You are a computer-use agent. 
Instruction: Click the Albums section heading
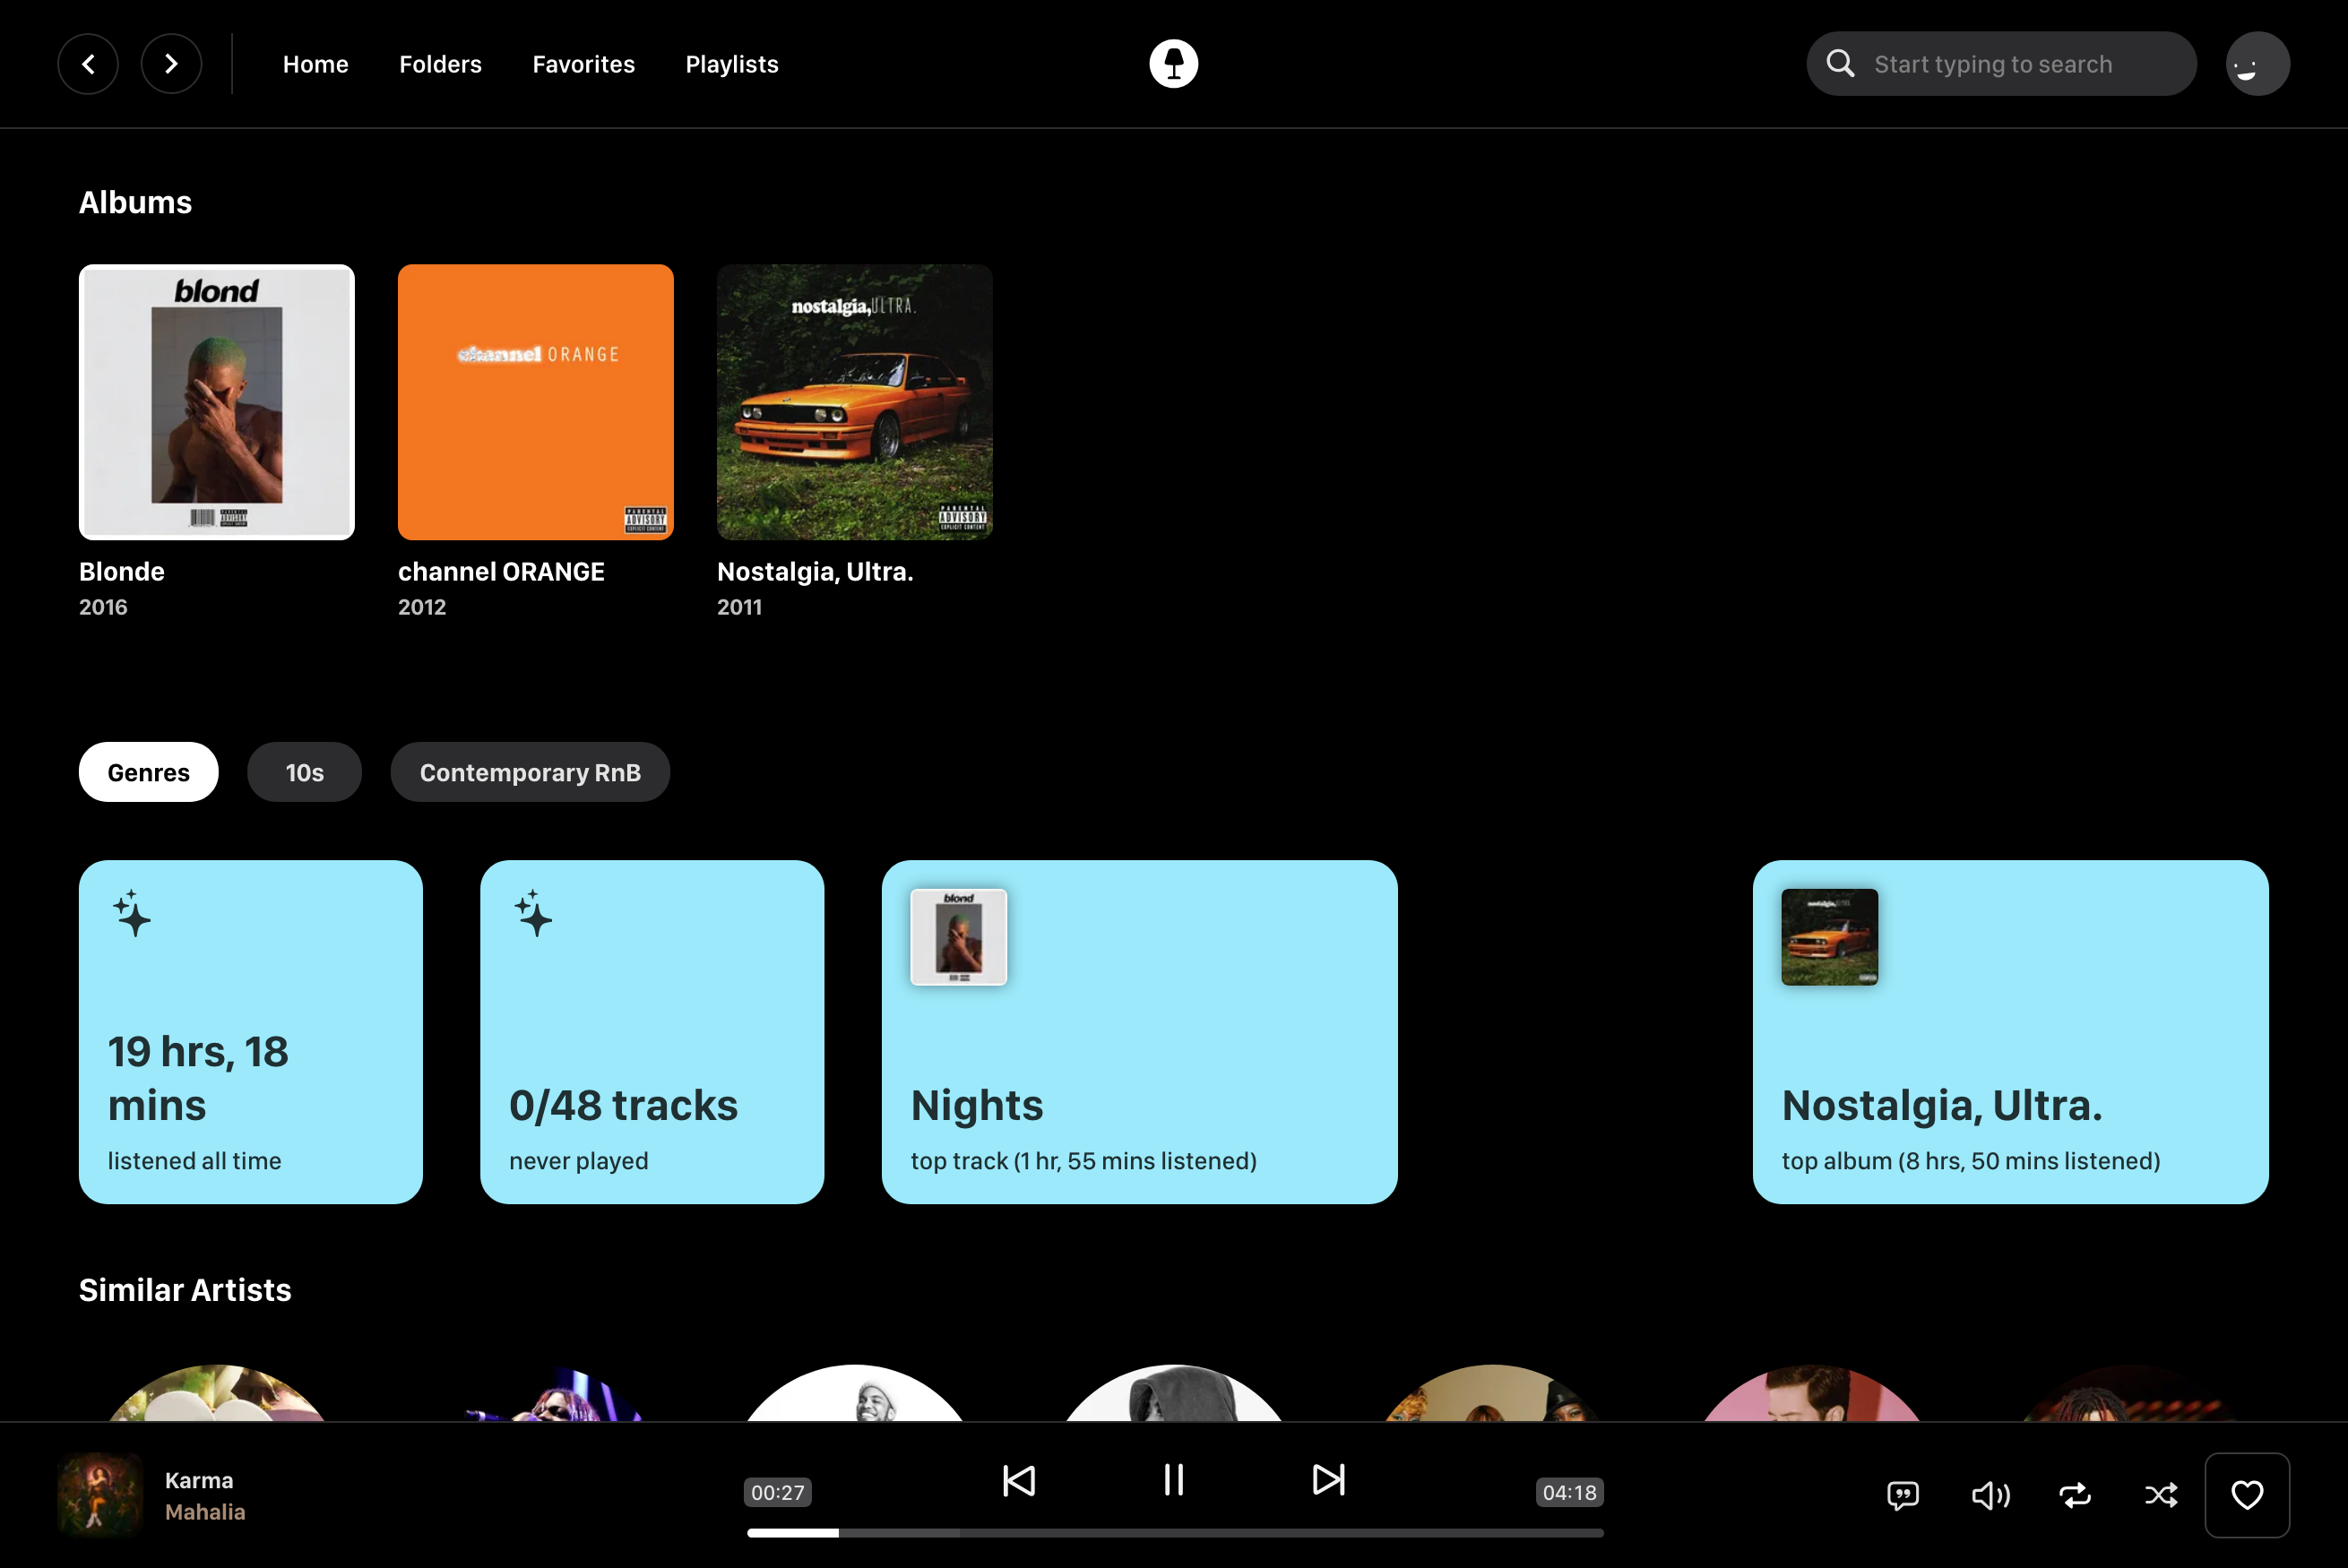135,202
